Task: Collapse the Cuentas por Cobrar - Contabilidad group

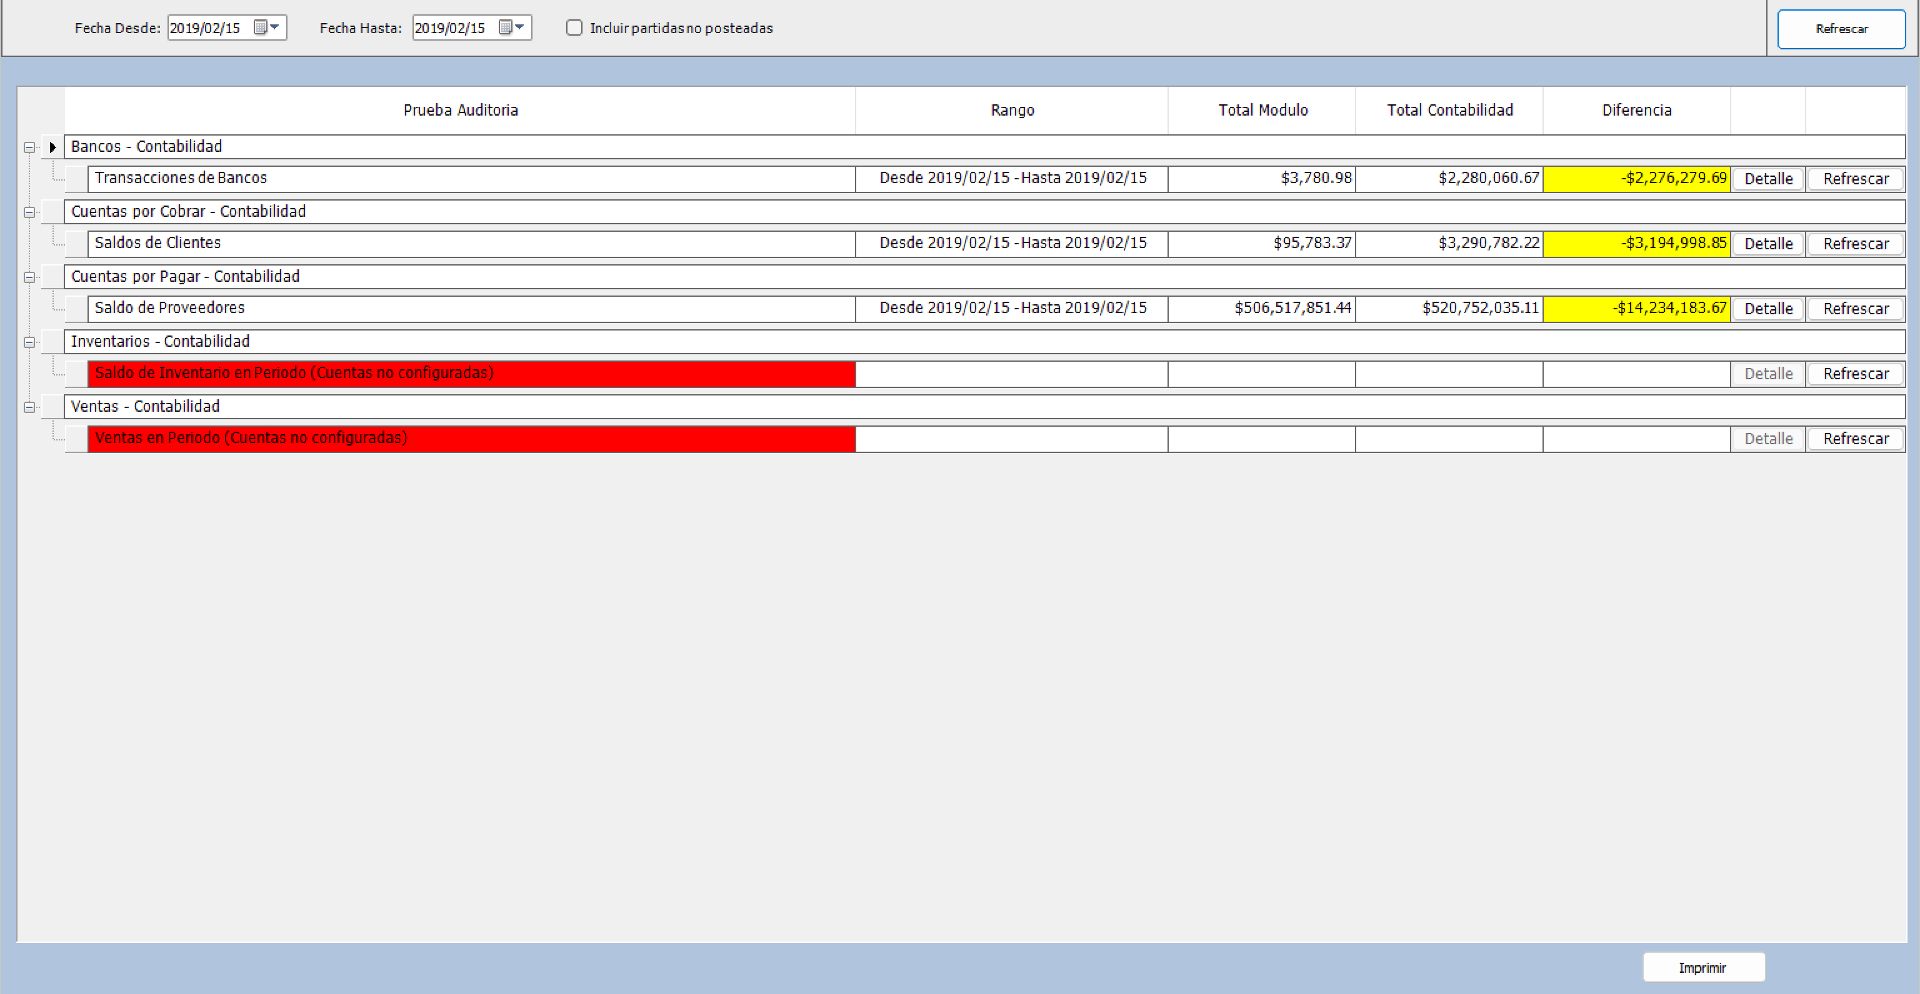Action: [x=29, y=211]
